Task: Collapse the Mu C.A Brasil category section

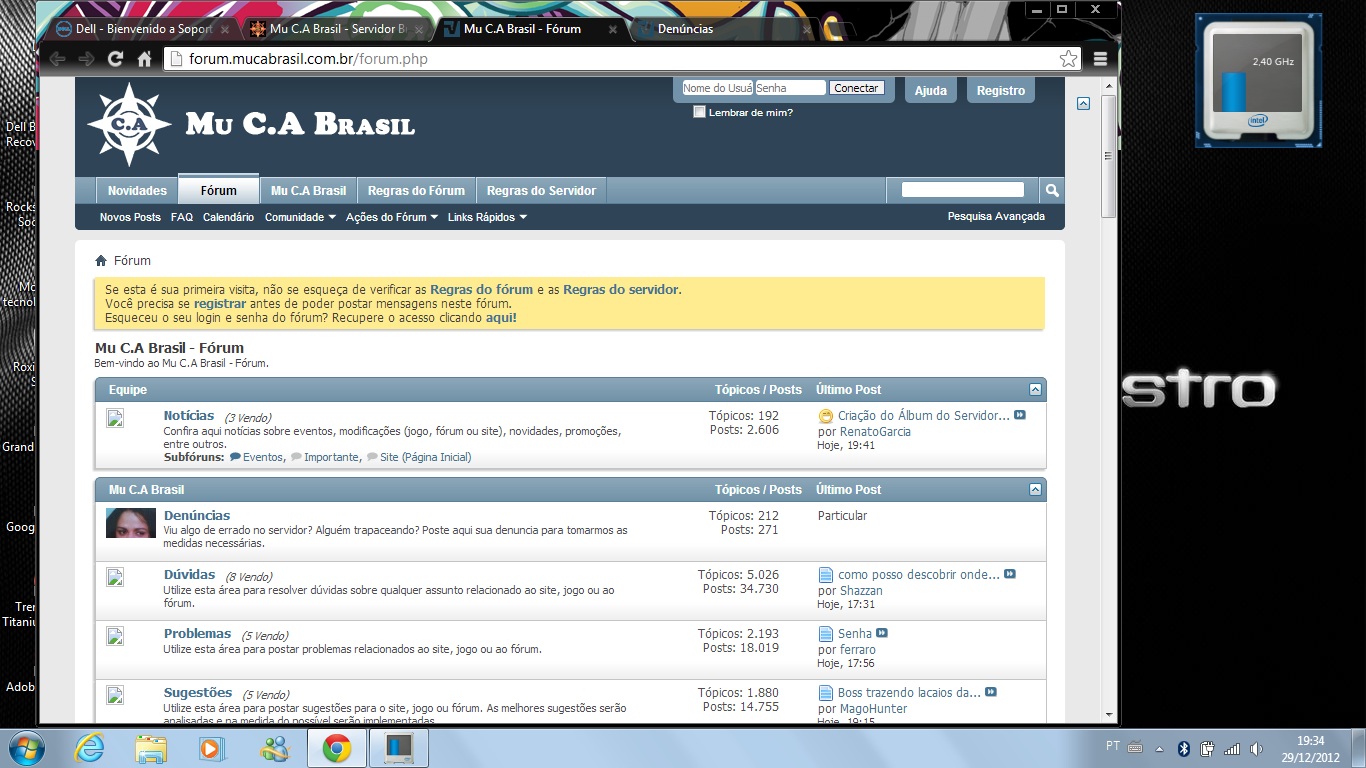Action: click(1035, 490)
